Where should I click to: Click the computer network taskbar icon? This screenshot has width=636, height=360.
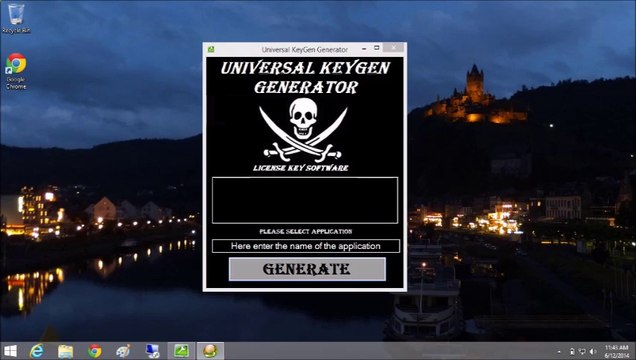pyautogui.click(x=153, y=351)
